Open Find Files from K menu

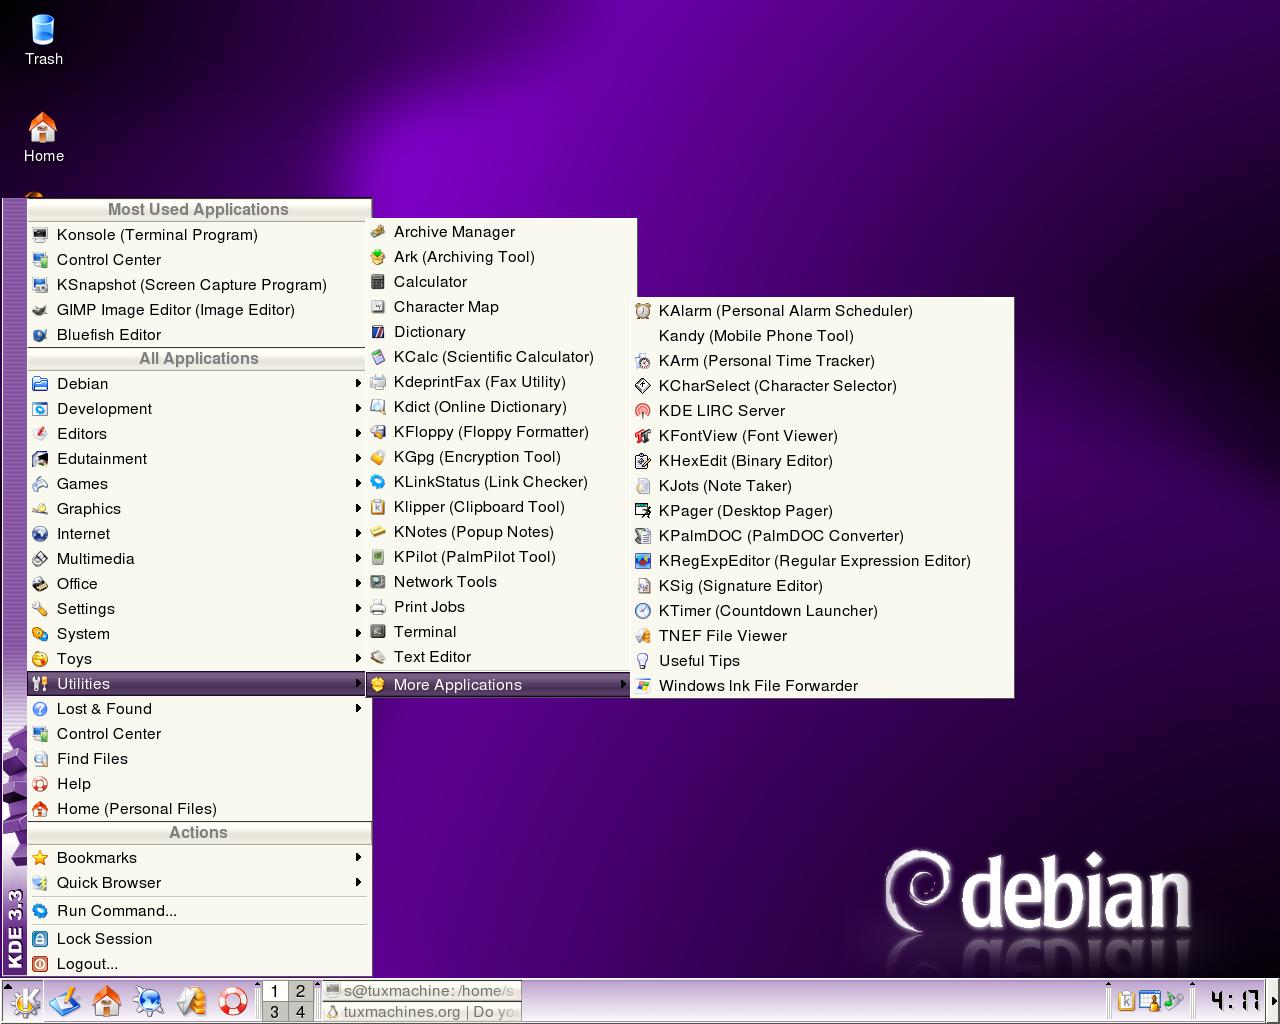pyautogui.click(x=198, y=759)
